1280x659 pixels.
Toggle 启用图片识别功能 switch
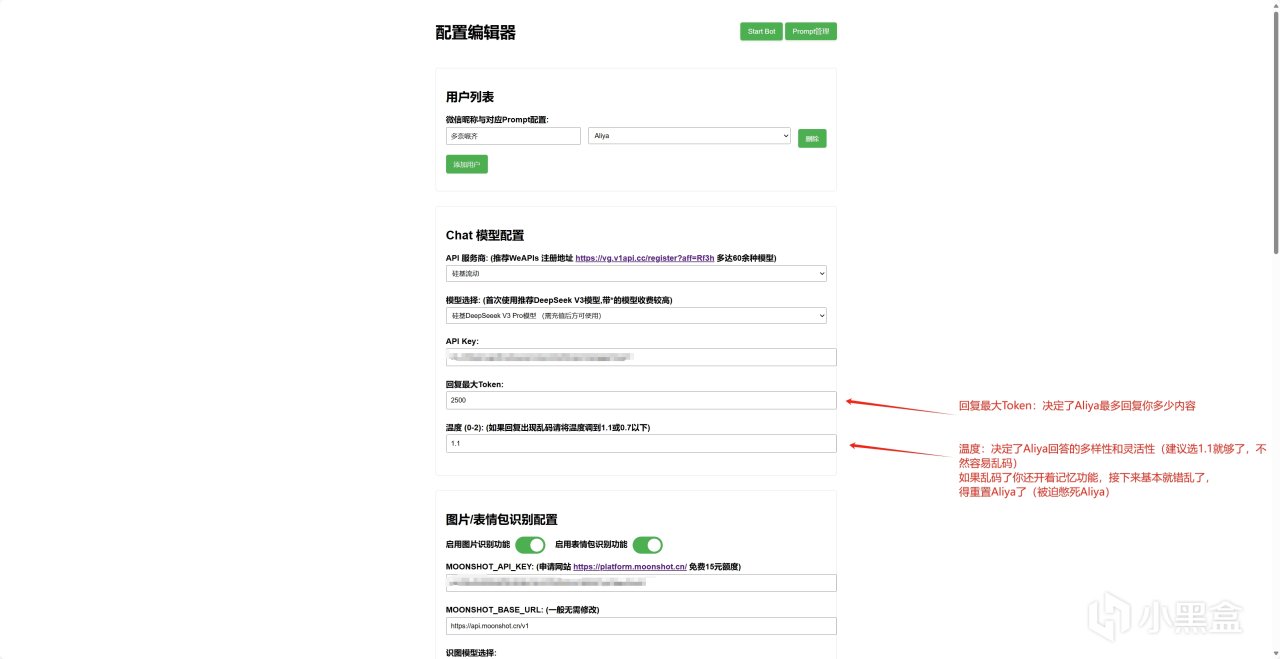(530, 545)
